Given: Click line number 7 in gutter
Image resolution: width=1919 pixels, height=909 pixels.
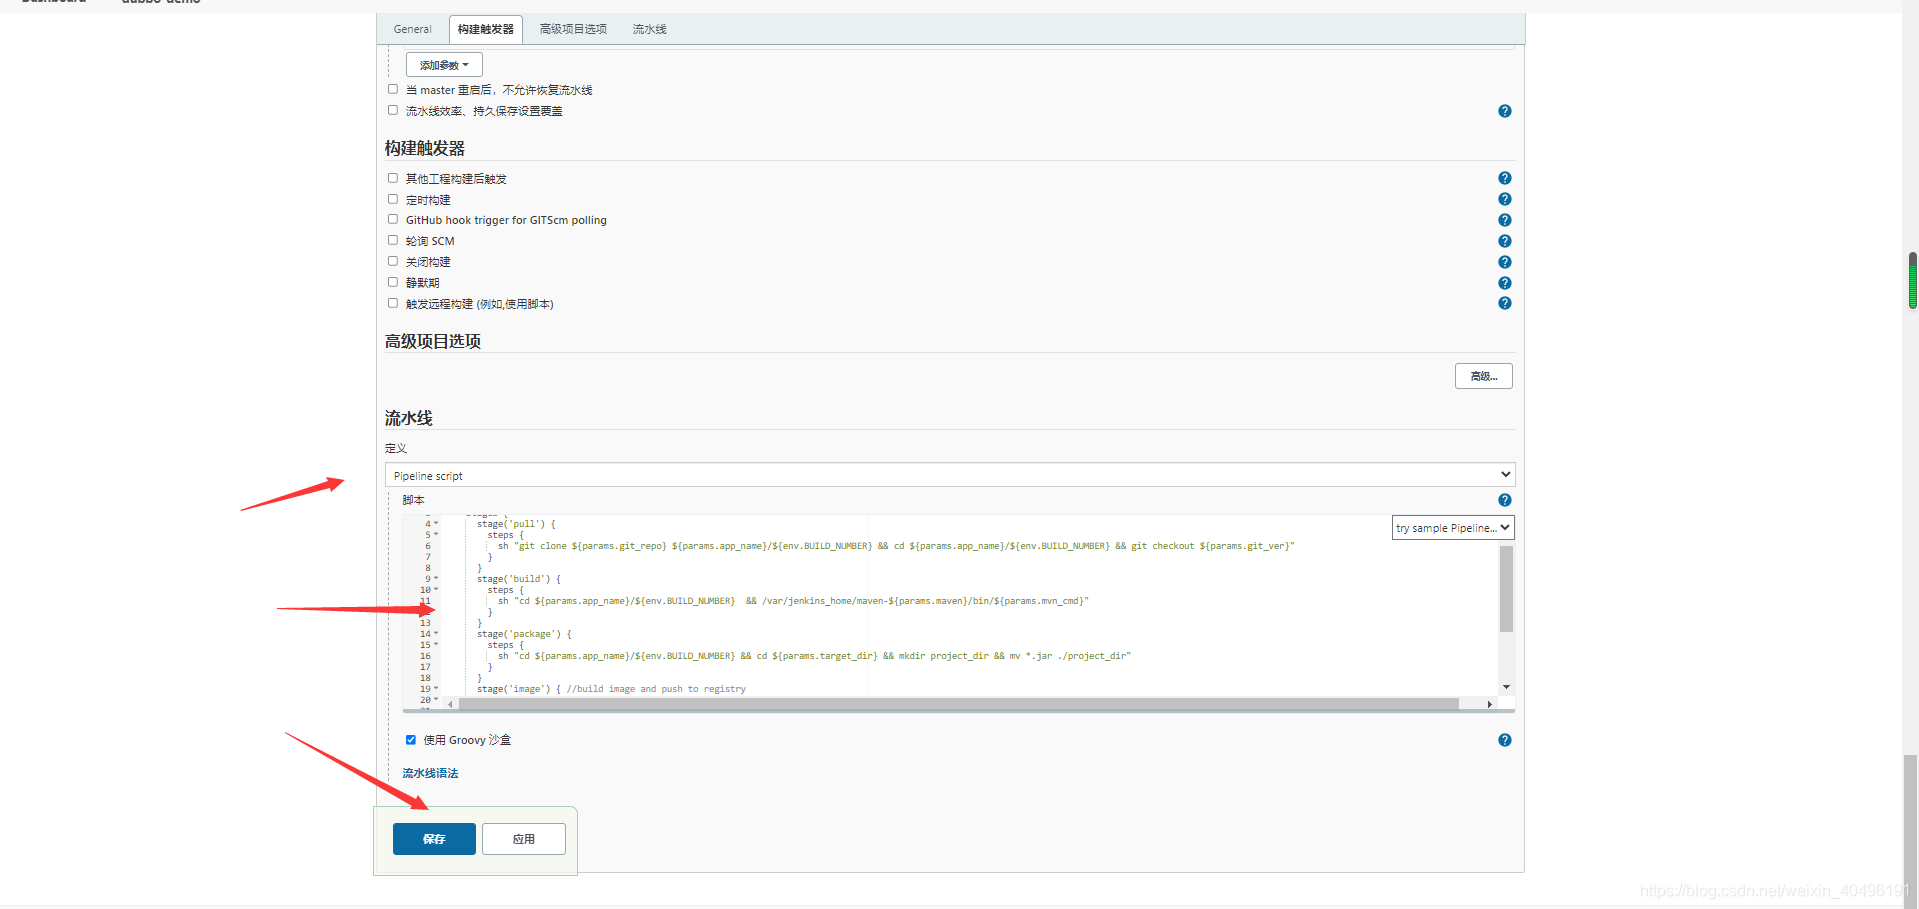Looking at the screenshot, I should [428, 557].
